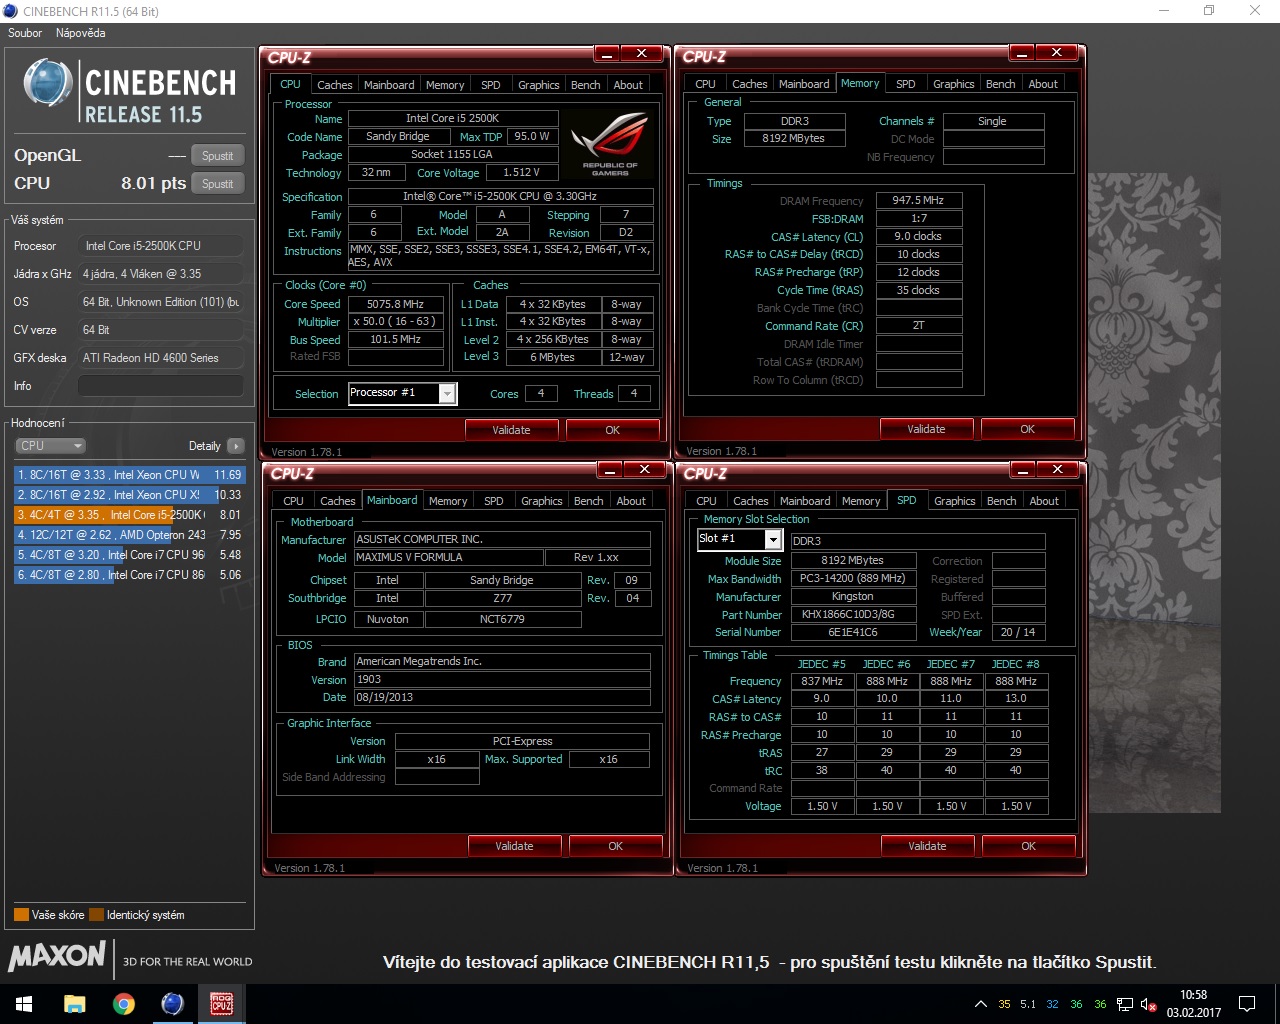Image resolution: width=1280 pixels, height=1024 pixels.
Task: Open About tab in the Memory window
Action: coord(1043,84)
